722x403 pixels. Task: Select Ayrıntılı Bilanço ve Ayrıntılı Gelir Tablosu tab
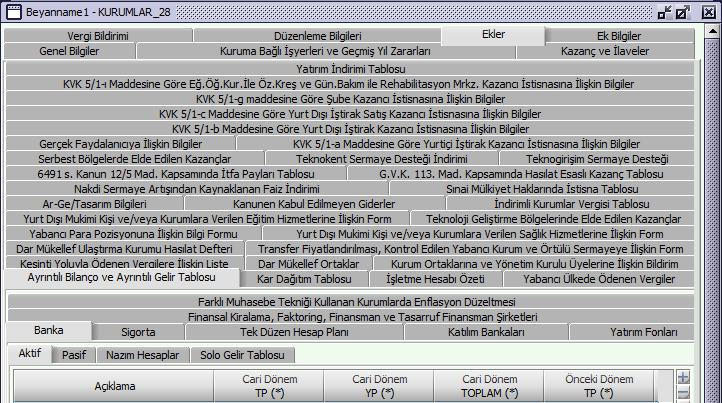point(122,278)
